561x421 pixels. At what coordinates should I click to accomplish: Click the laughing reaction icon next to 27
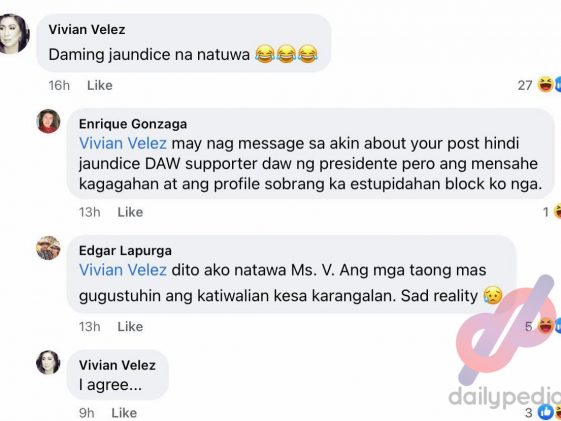point(546,85)
